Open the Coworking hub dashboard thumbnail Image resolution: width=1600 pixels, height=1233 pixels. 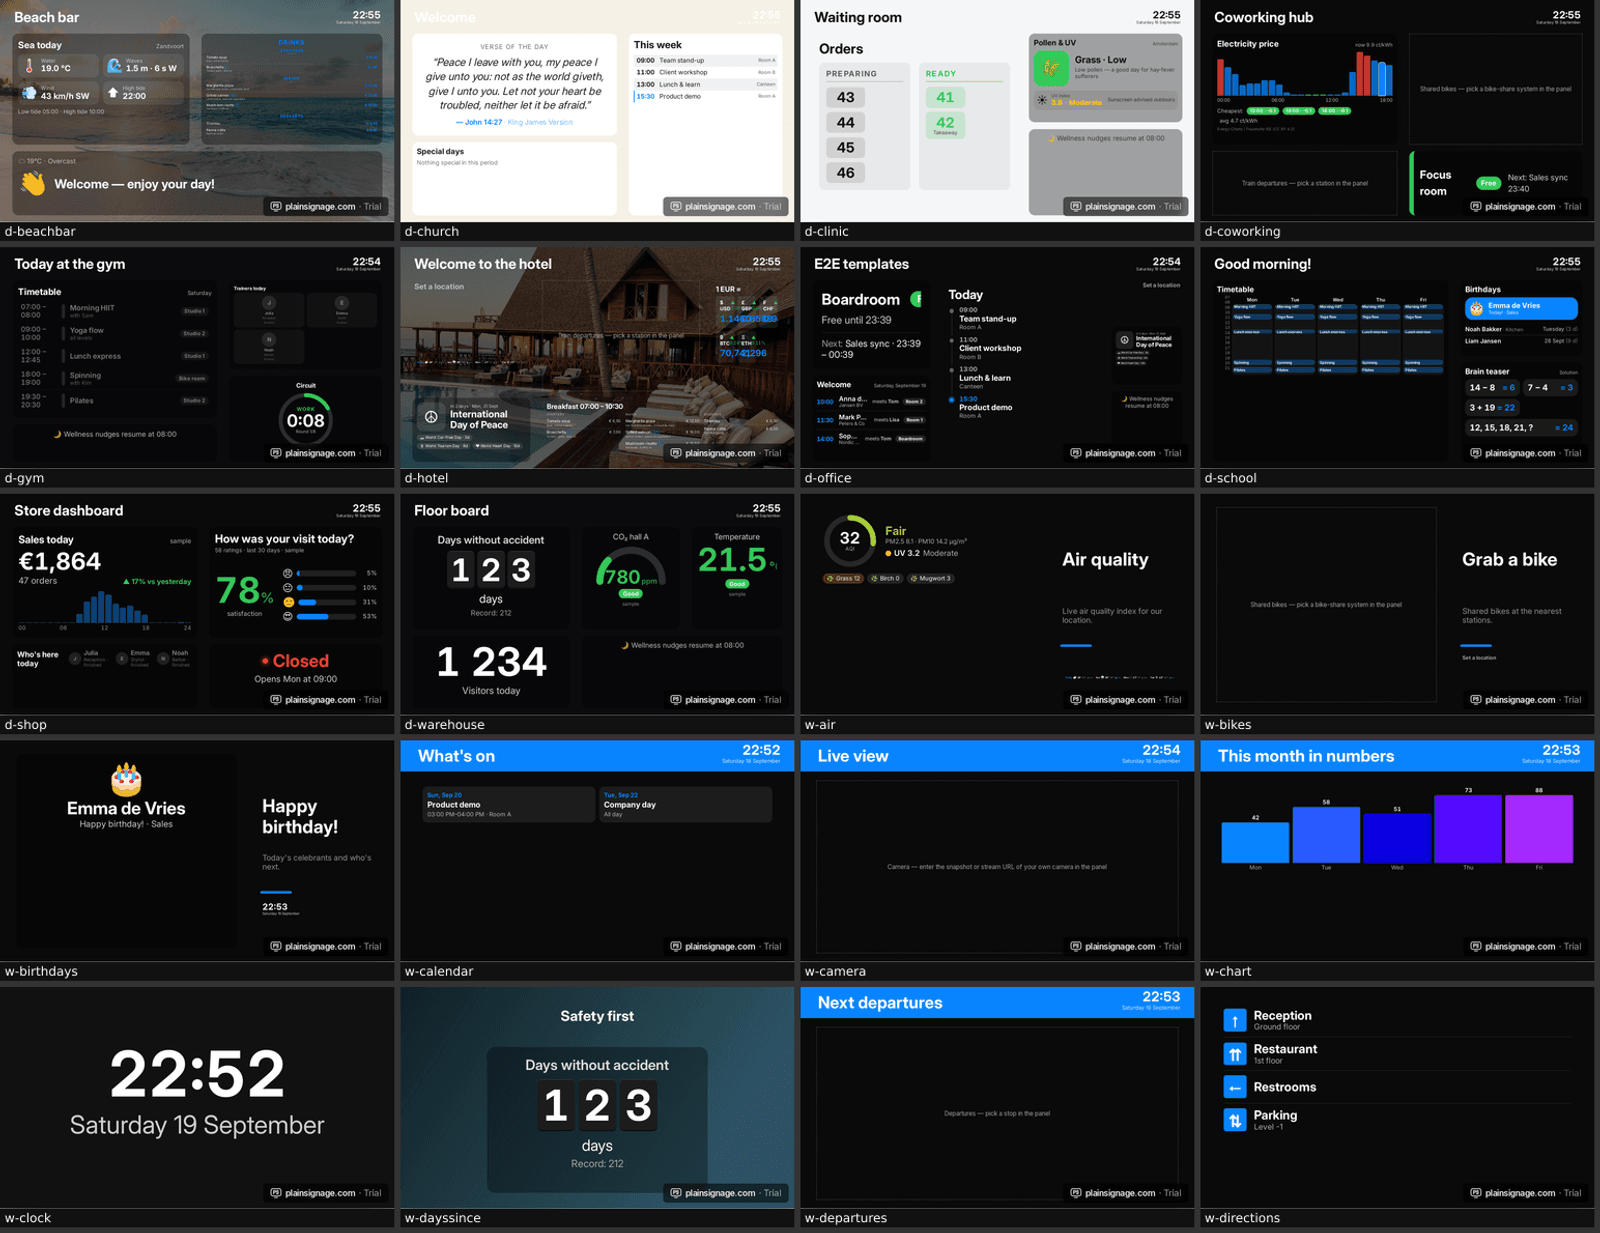click(1397, 111)
